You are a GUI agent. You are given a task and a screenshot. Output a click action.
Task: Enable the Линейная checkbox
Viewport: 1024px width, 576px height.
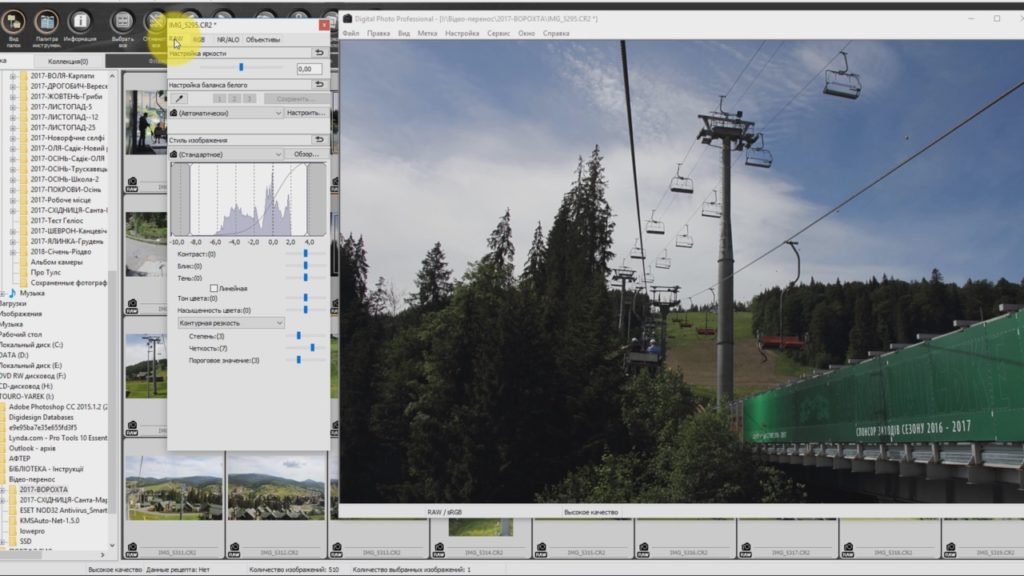tap(214, 288)
